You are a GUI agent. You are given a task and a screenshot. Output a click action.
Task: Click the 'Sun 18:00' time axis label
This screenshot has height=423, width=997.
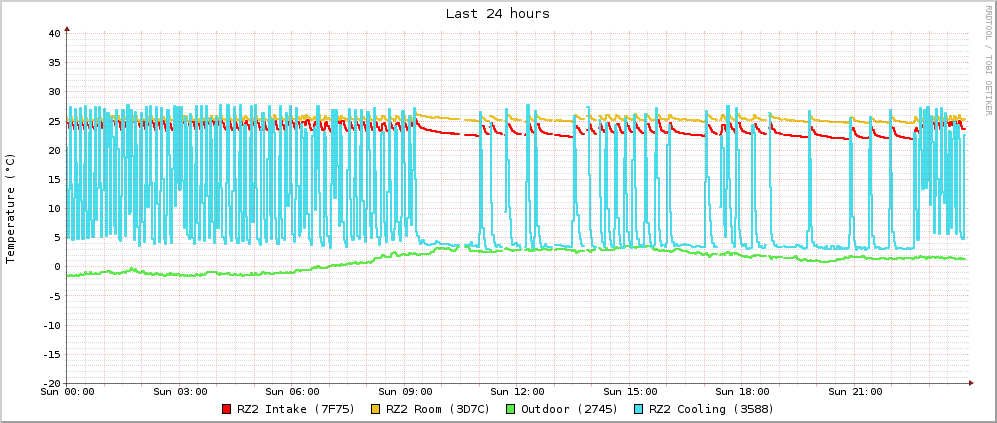click(743, 391)
